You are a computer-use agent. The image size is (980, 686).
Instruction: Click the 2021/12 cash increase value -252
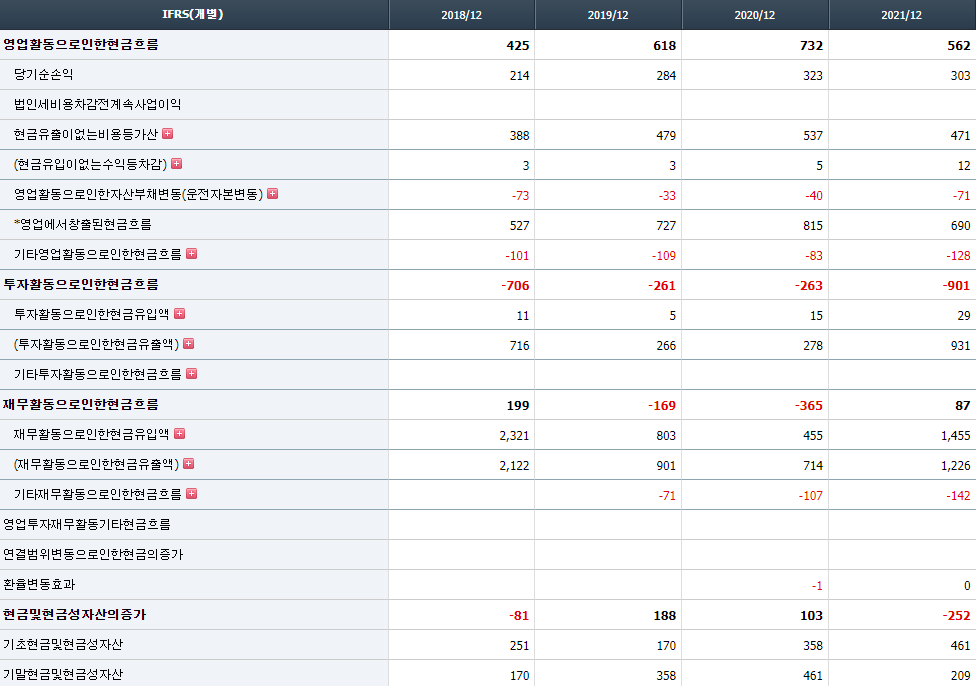pyautogui.click(x=956, y=615)
